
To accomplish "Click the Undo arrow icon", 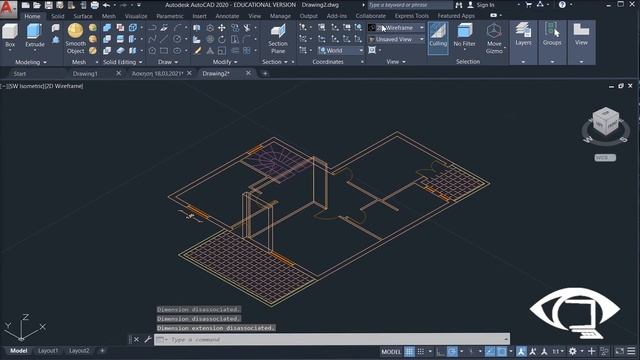I will click(107, 5).
